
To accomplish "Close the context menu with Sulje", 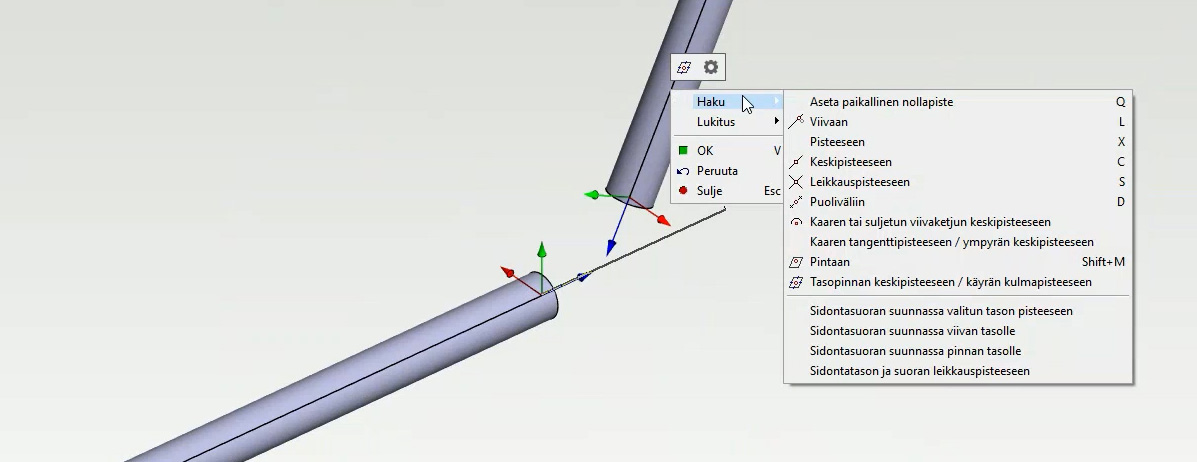I will [709, 191].
